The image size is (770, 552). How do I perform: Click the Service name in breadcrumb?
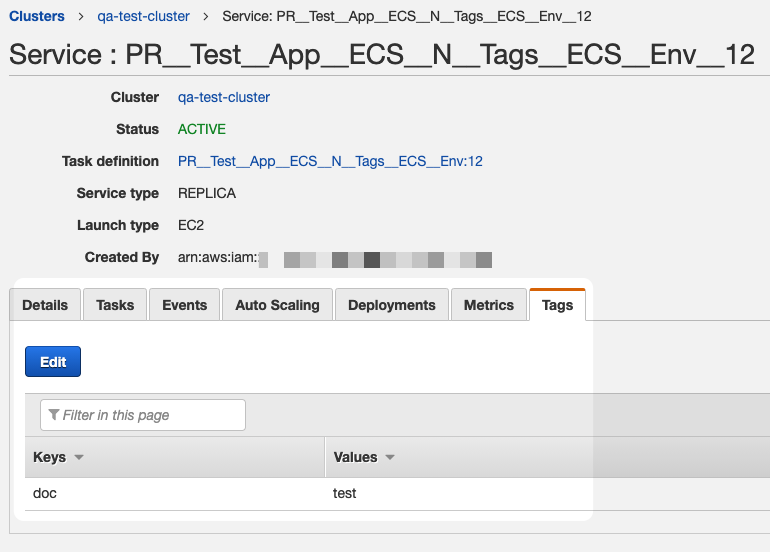point(407,16)
